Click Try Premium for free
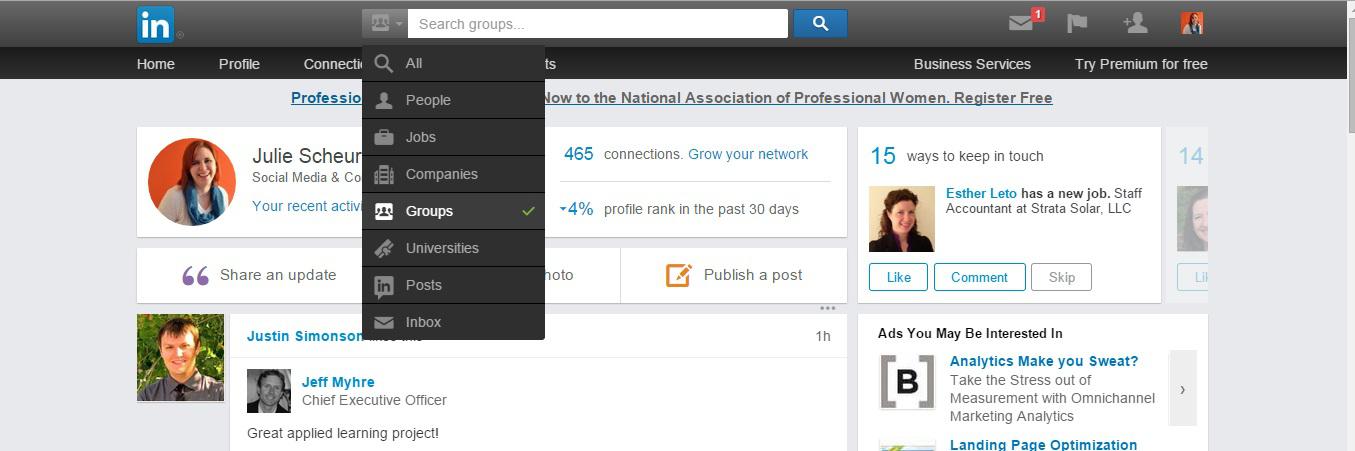The height and width of the screenshot is (451, 1355). point(1141,64)
